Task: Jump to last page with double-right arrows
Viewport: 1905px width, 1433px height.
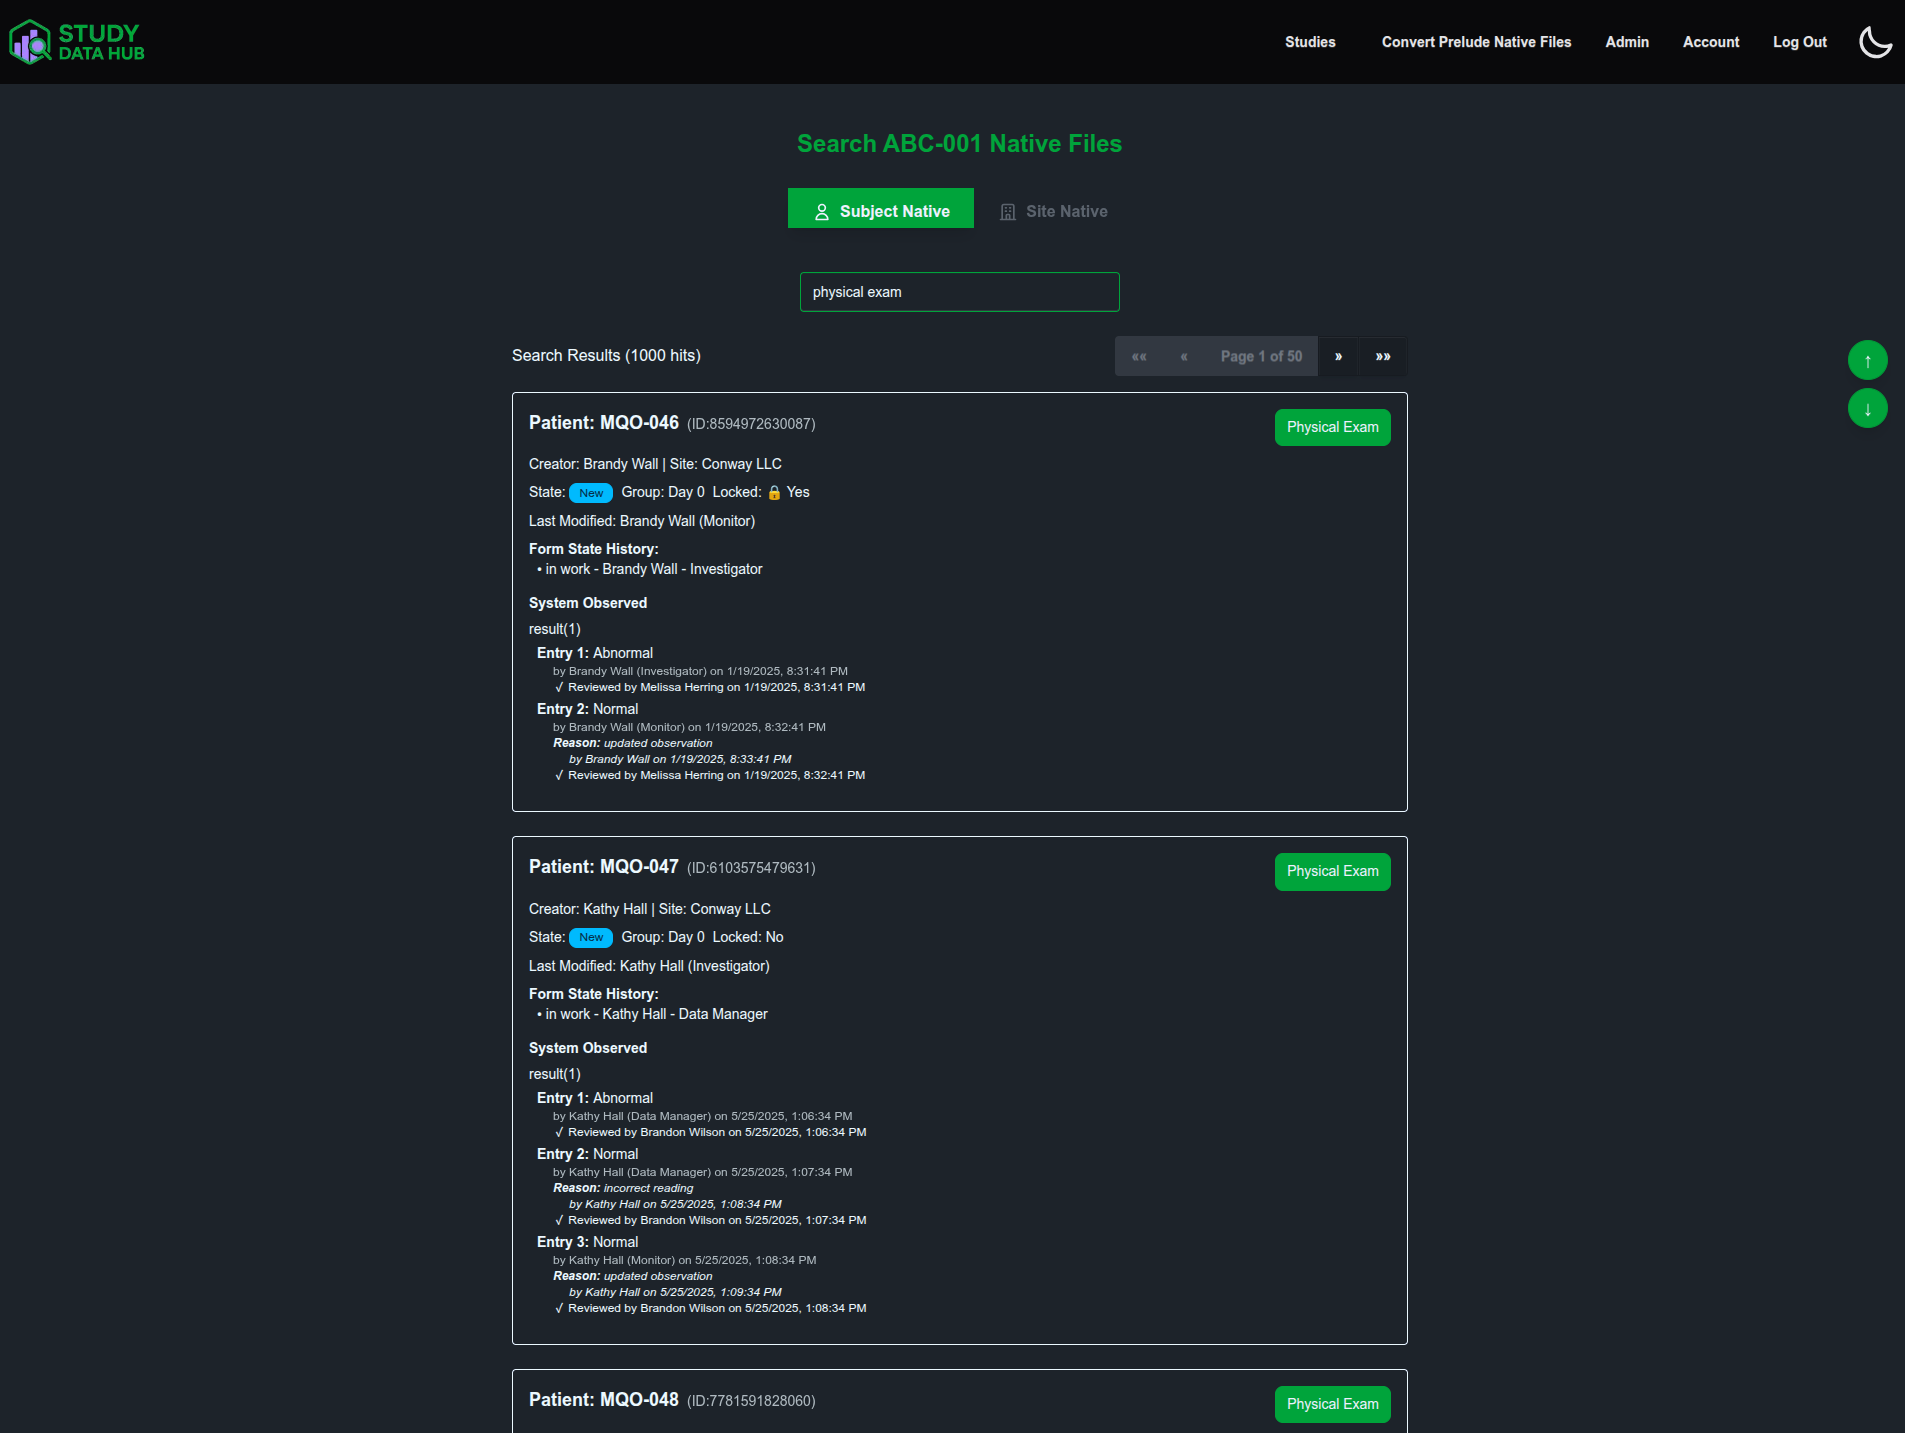Action: [x=1383, y=356]
